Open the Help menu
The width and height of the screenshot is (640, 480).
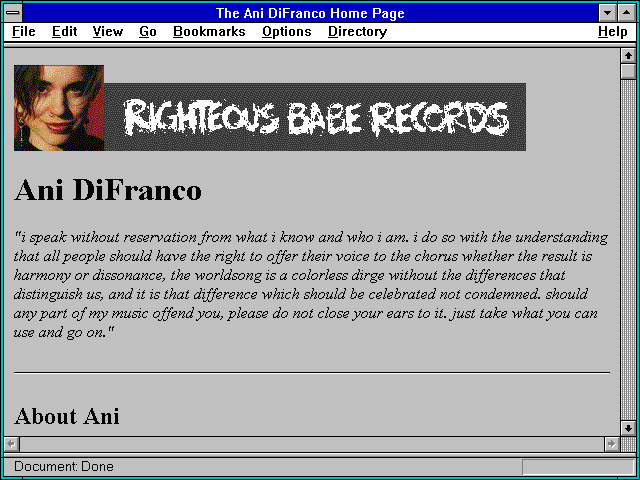coord(613,32)
